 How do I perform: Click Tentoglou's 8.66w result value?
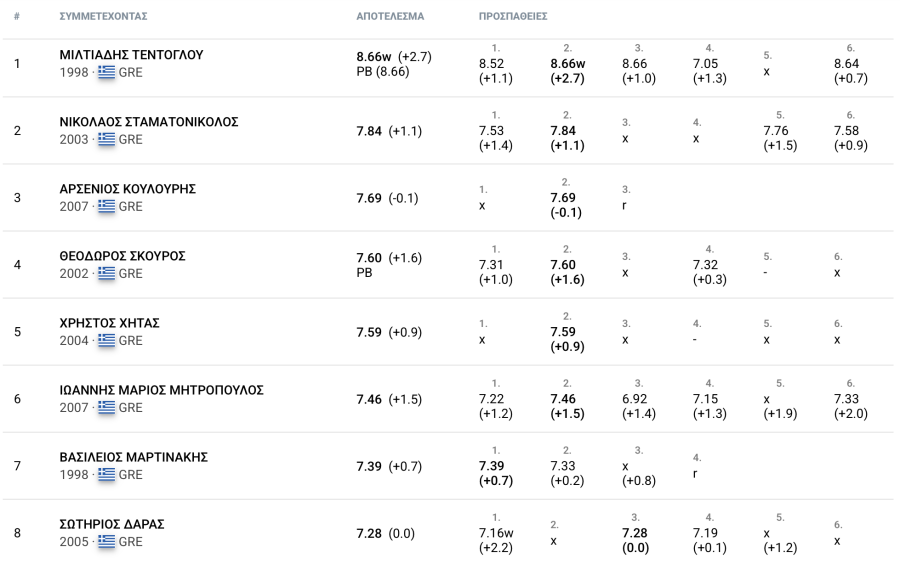pyautogui.click(x=374, y=57)
